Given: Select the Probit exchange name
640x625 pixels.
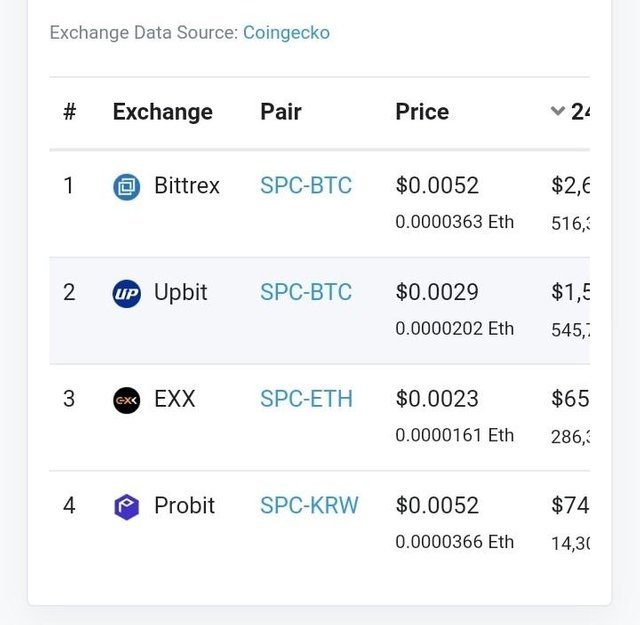Looking at the screenshot, I should (x=184, y=505).
